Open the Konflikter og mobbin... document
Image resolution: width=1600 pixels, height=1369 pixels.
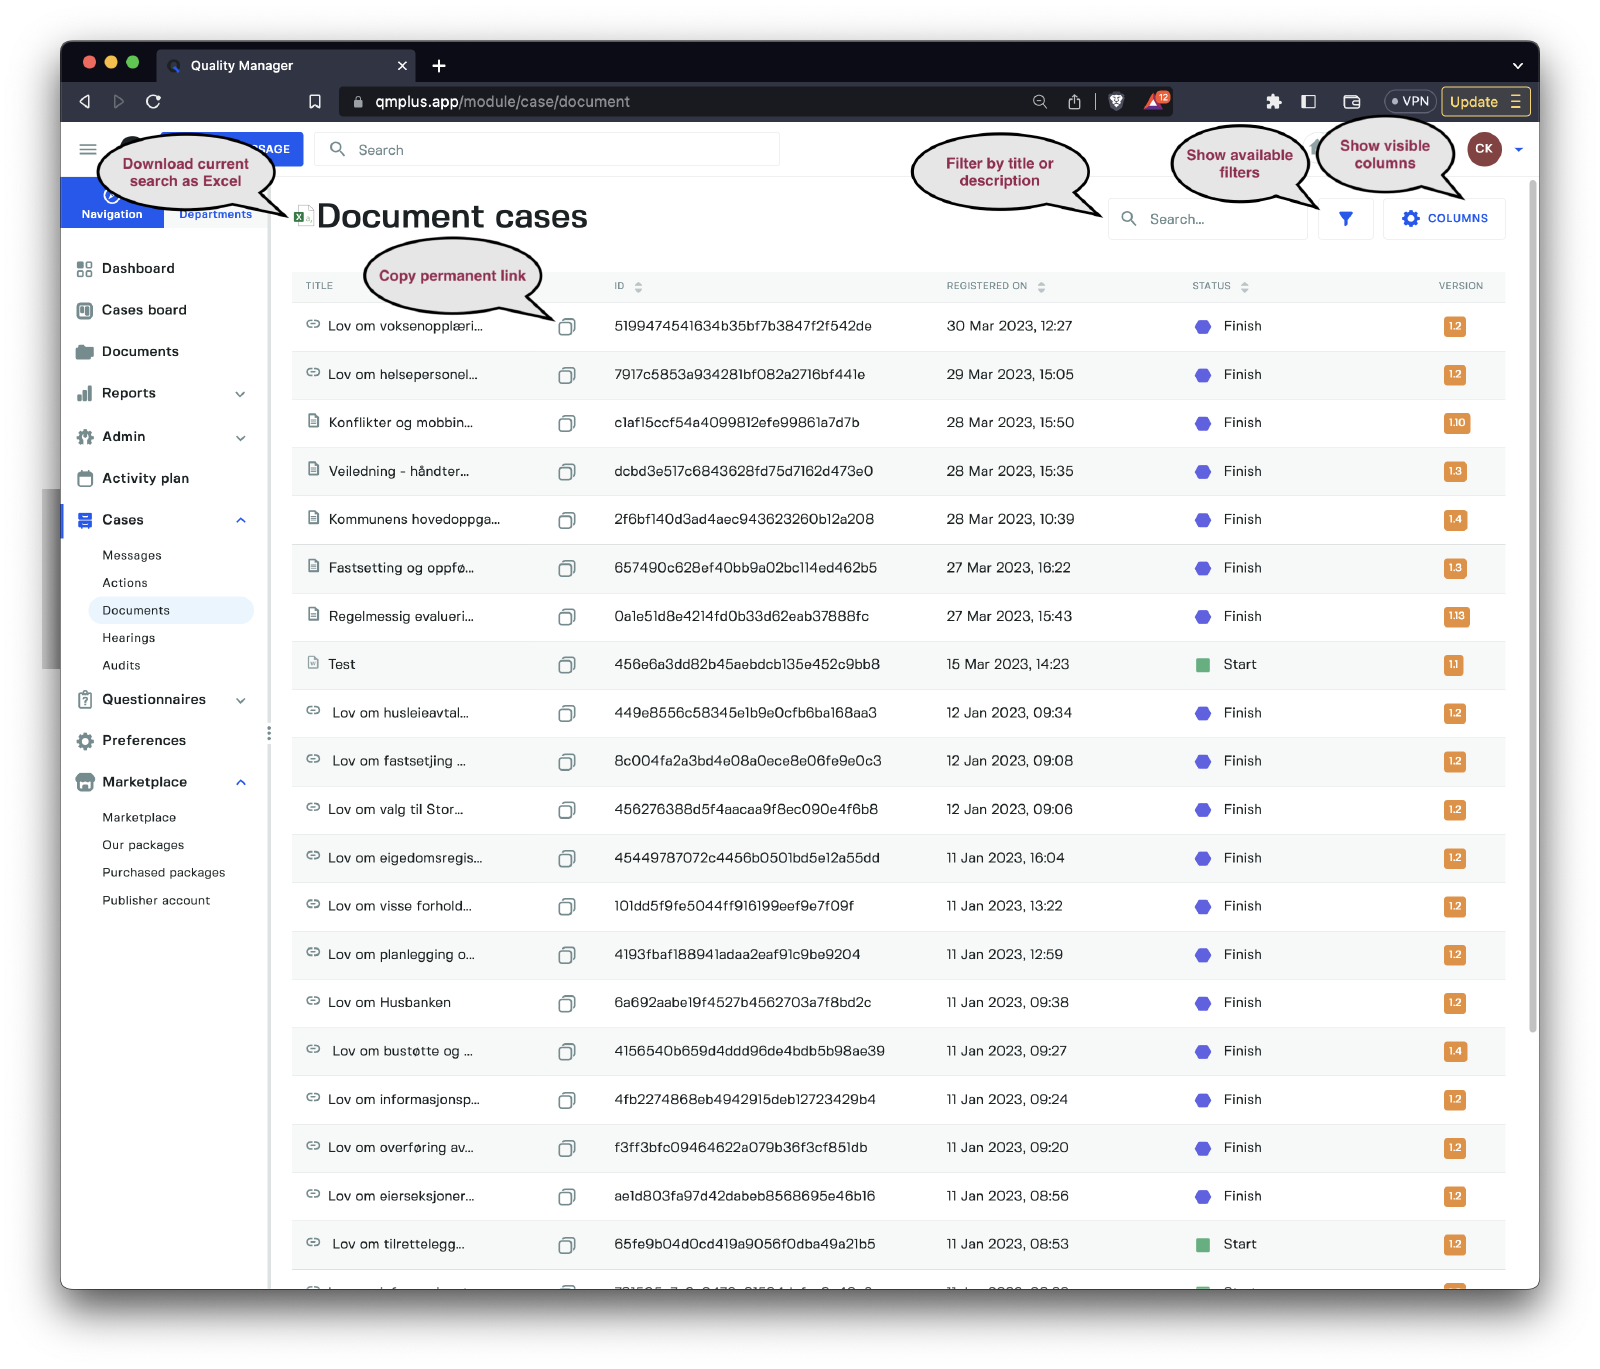point(400,423)
